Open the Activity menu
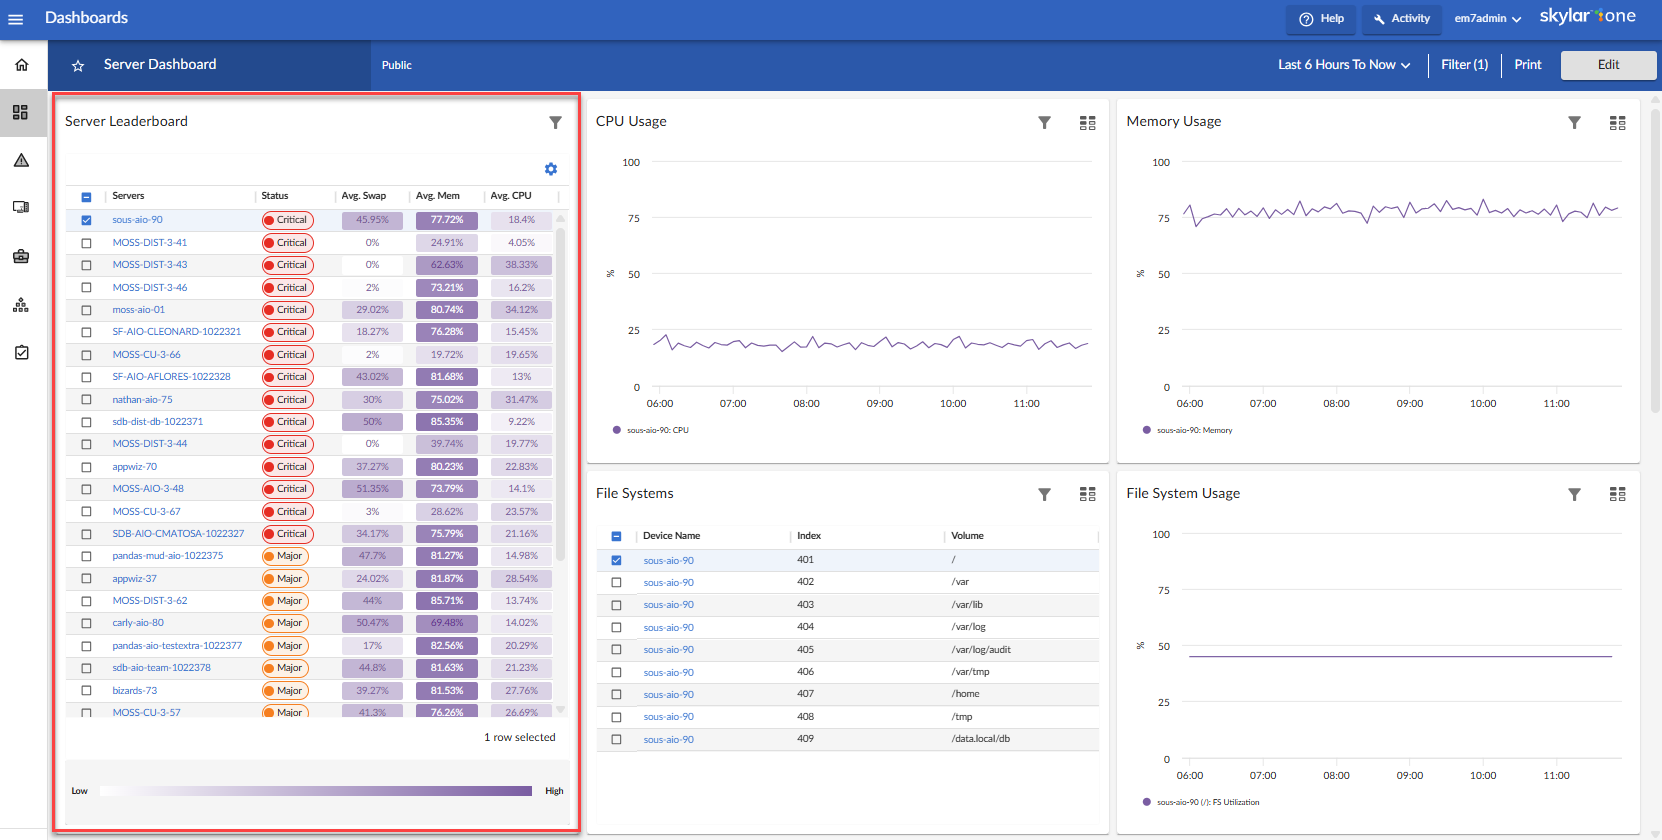The width and height of the screenshot is (1662, 840). point(1401,19)
